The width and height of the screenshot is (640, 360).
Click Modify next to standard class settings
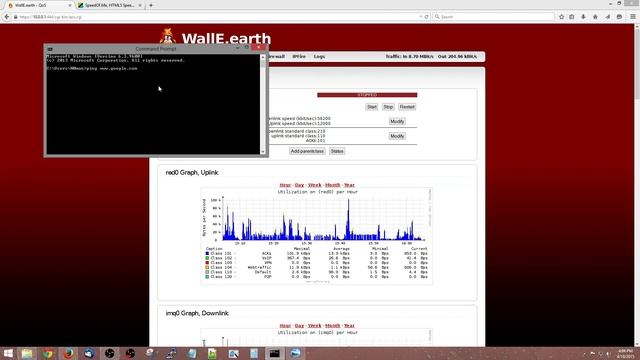coord(397,136)
